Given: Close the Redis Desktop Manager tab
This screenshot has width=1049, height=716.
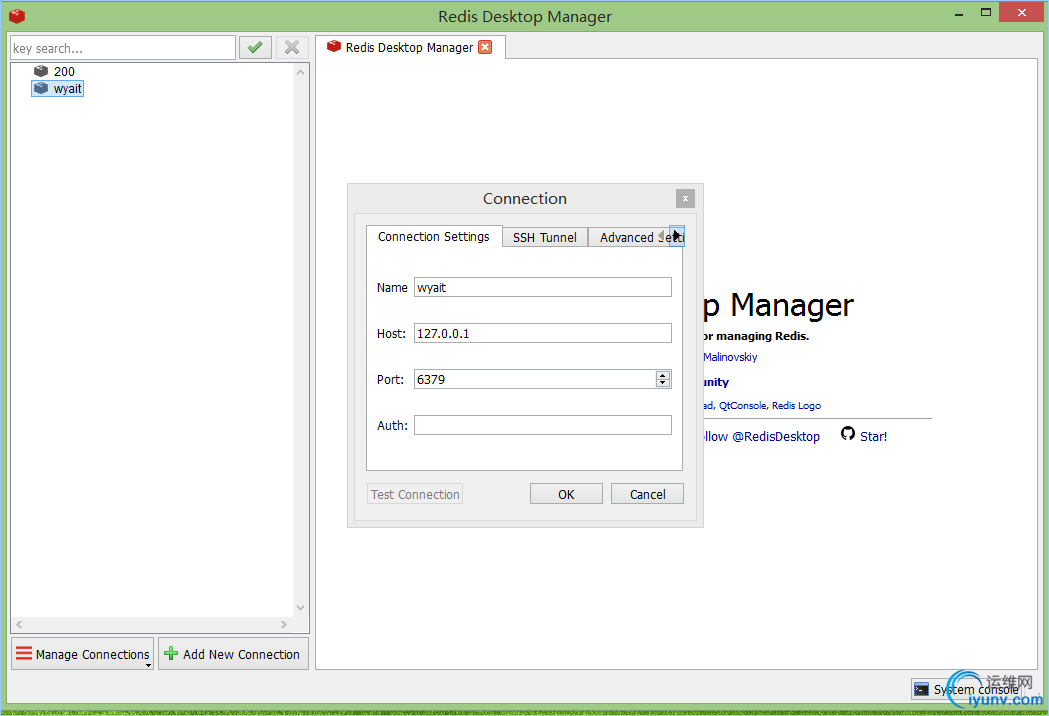Looking at the screenshot, I should [x=485, y=47].
